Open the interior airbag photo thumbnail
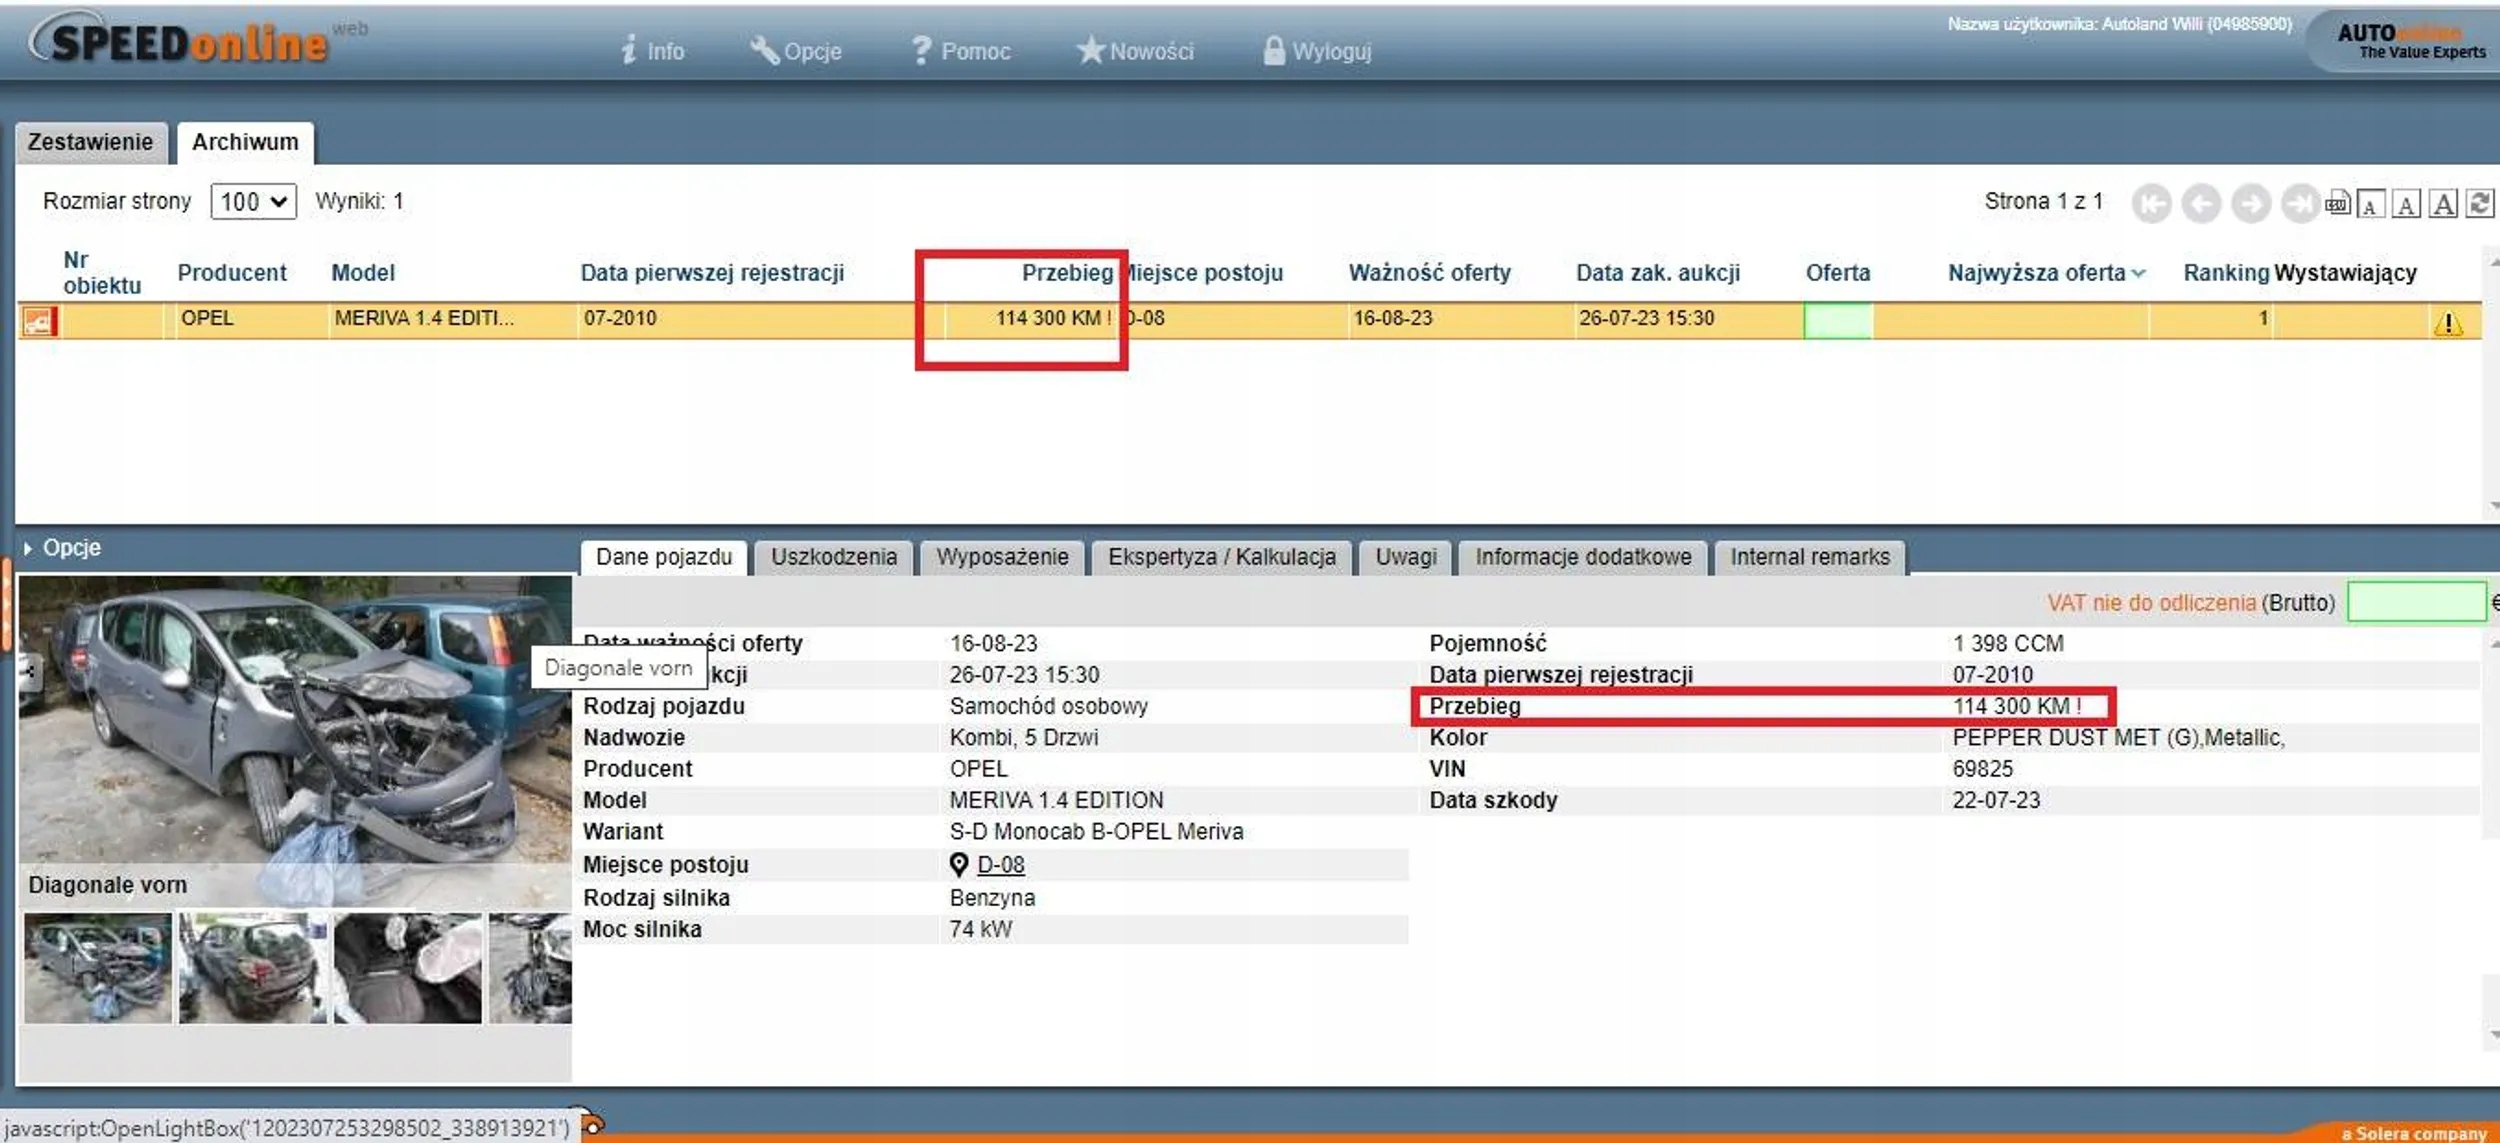The height and width of the screenshot is (1143, 2500). (407, 968)
